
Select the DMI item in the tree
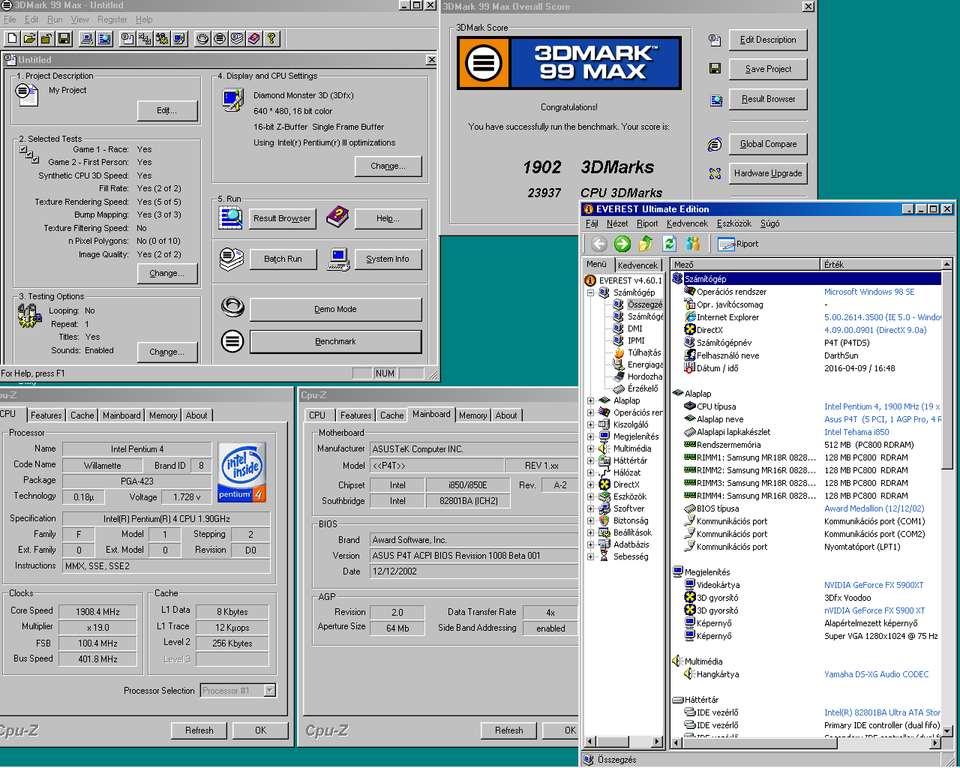point(635,328)
